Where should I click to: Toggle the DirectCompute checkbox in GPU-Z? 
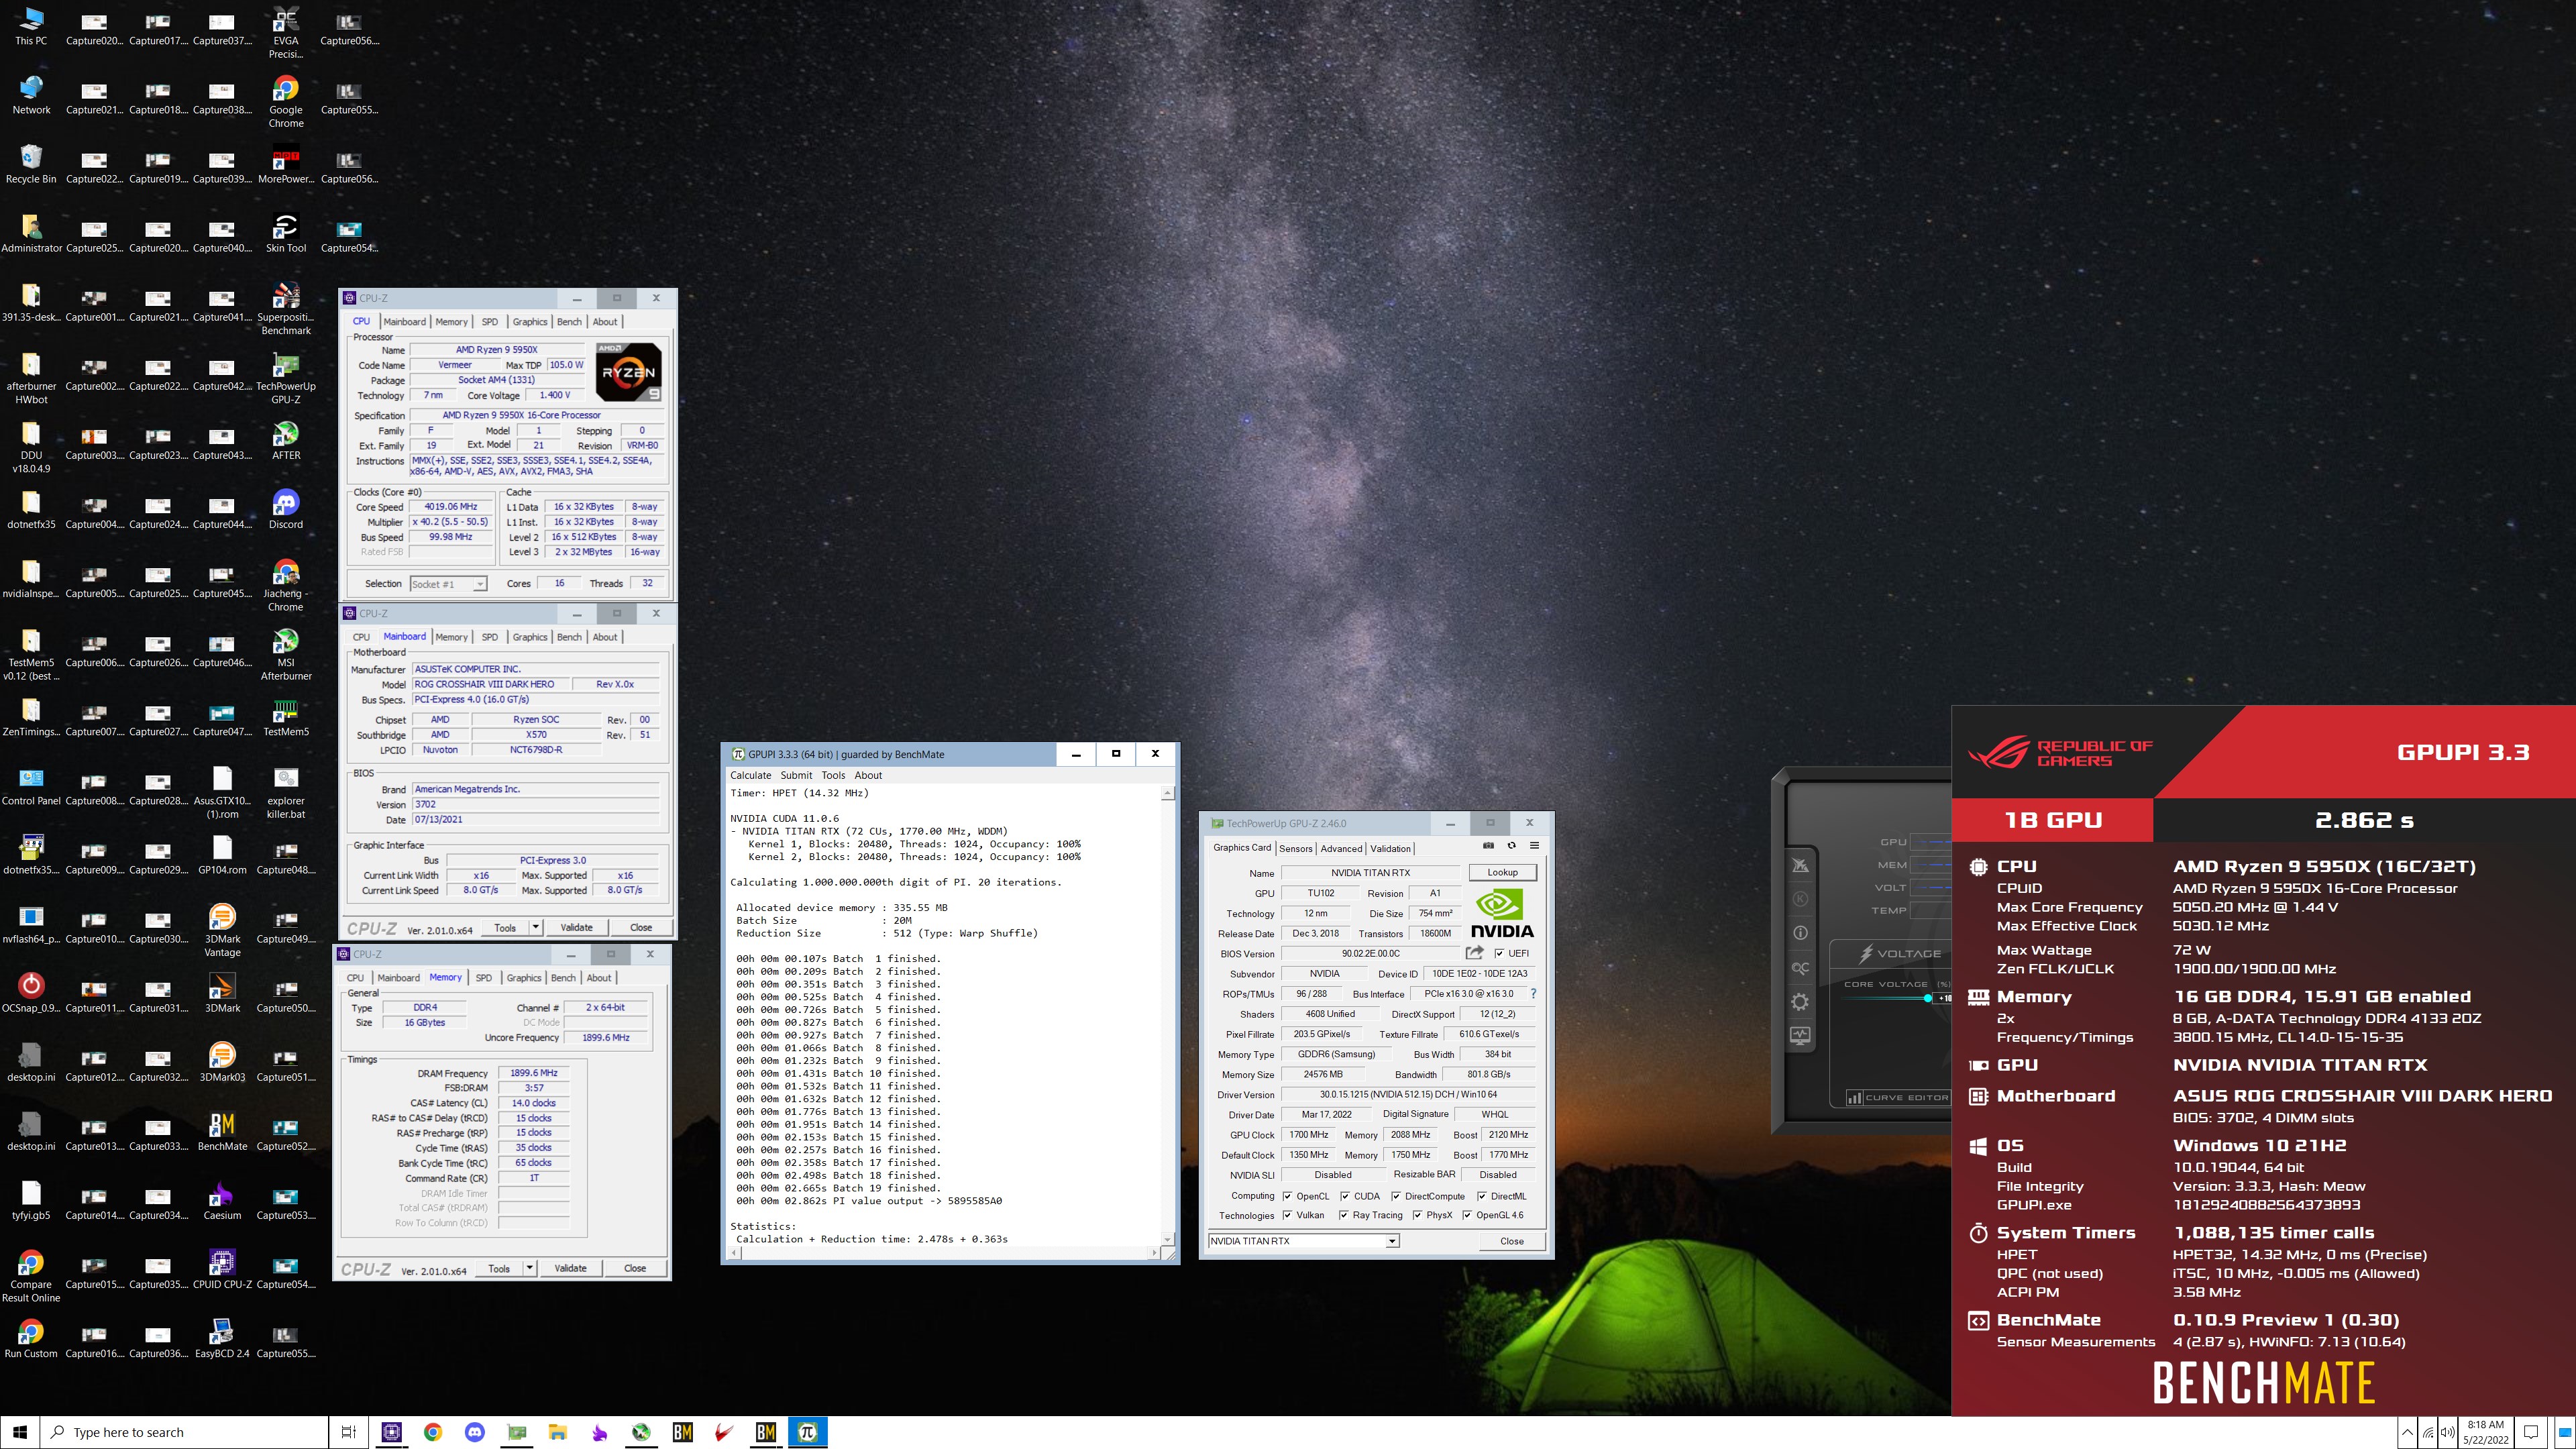pyautogui.click(x=1395, y=1196)
